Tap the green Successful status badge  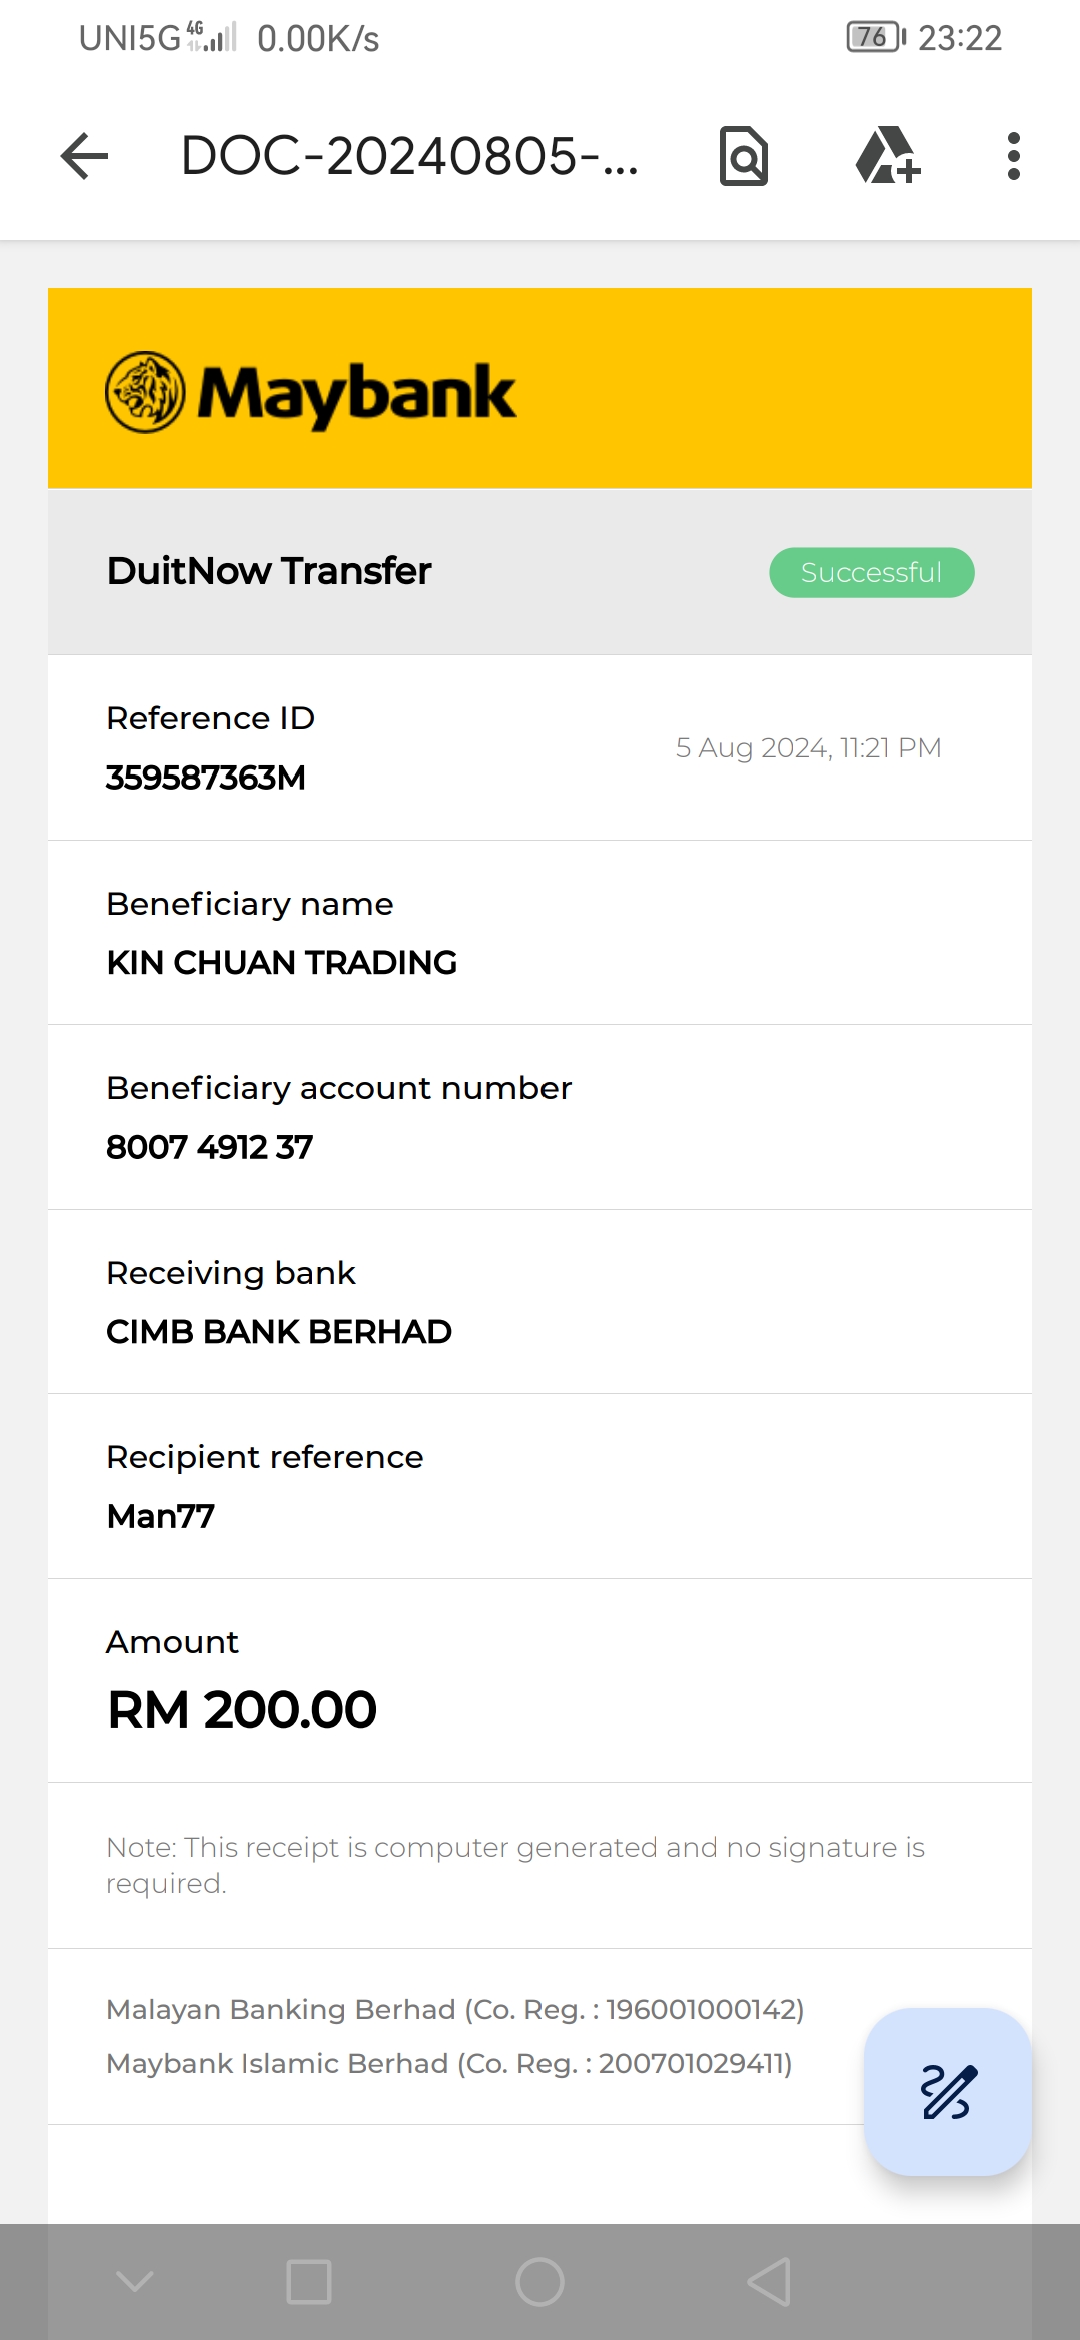[871, 572]
